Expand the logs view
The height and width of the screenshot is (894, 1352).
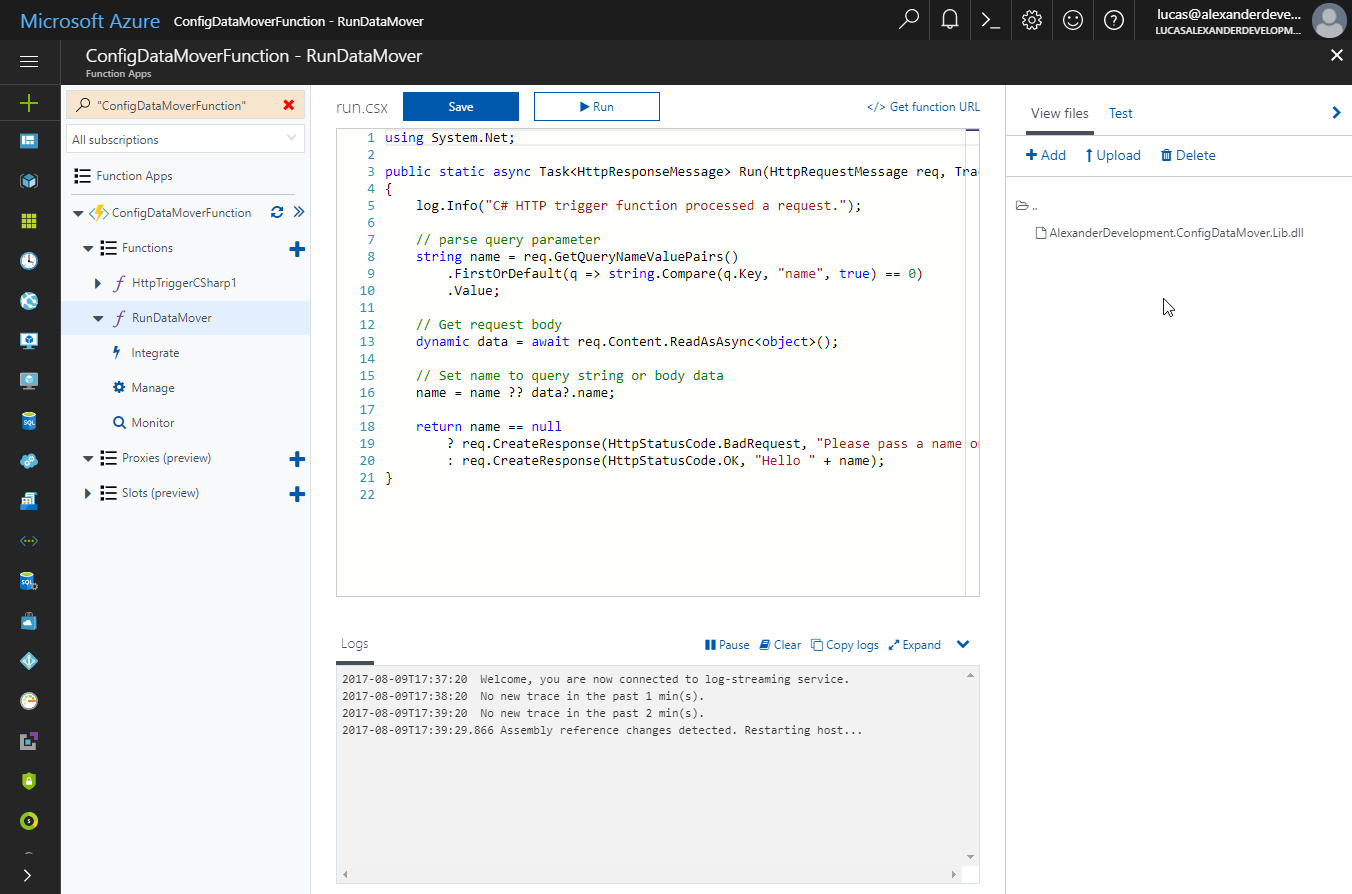pos(915,645)
